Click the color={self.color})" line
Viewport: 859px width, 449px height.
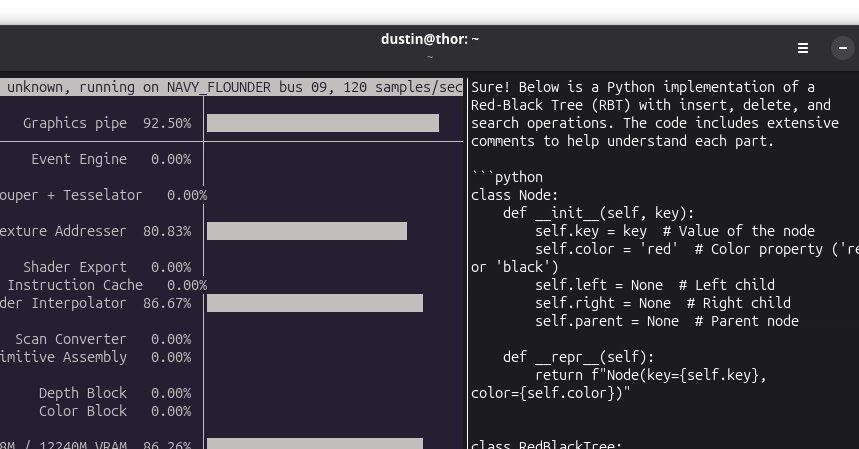pos(551,393)
